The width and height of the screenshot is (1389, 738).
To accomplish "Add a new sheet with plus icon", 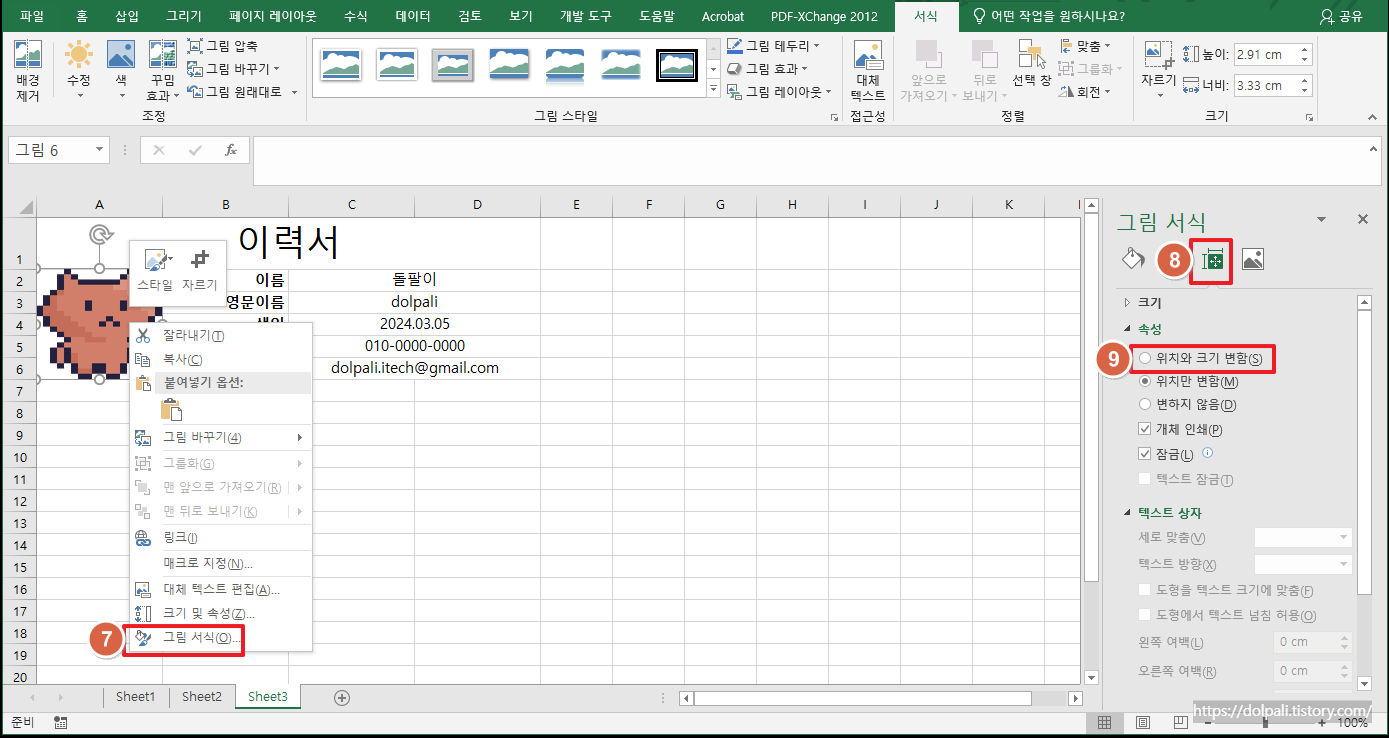I will [342, 697].
